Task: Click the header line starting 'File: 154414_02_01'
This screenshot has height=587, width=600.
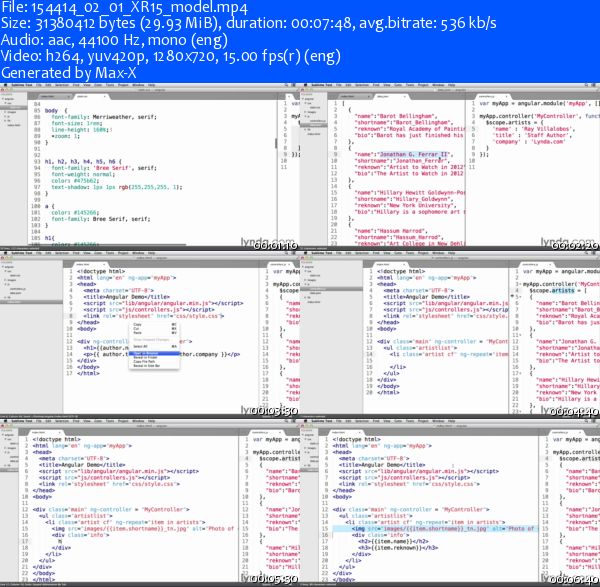Action: [x=124, y=8]
